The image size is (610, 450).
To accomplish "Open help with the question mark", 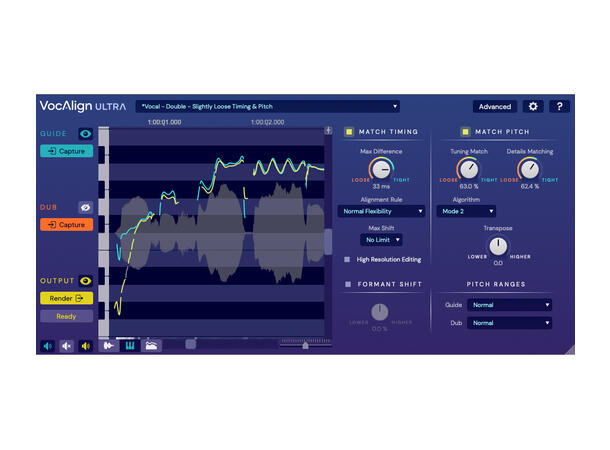I will (559, 106).
